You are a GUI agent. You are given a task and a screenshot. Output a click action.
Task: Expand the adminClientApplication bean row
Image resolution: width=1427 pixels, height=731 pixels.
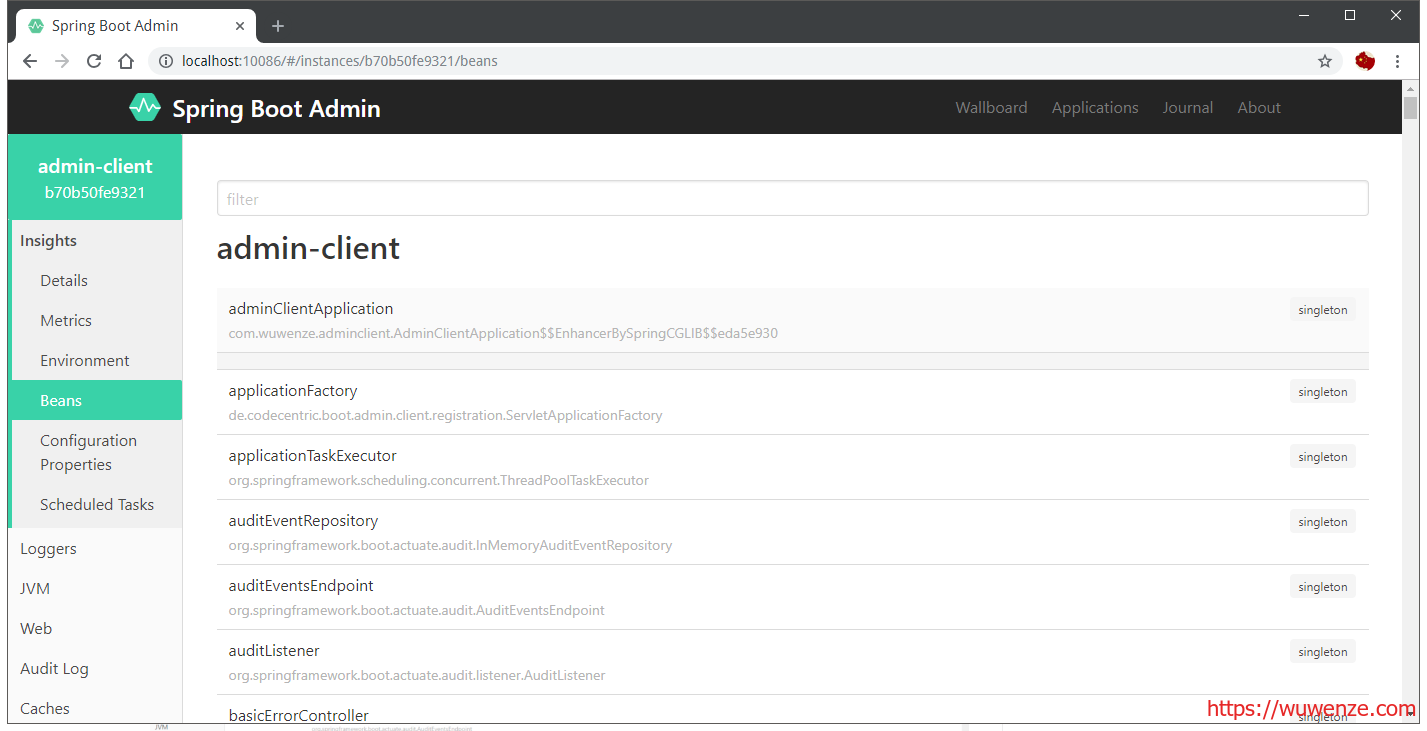[x=792, y=320]
